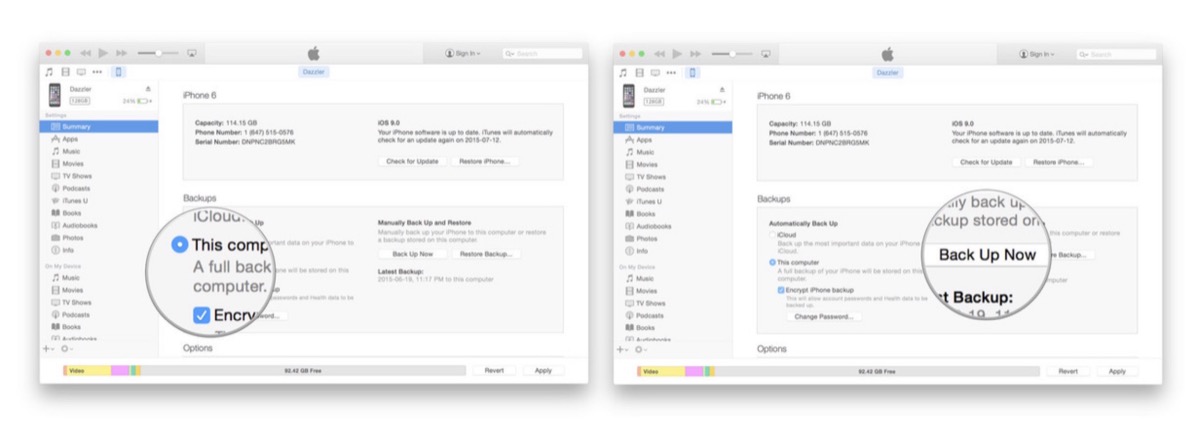Click yellow Video storage segment in right window
Screen dimensions: 1200x436
click(x=661, y=370)
